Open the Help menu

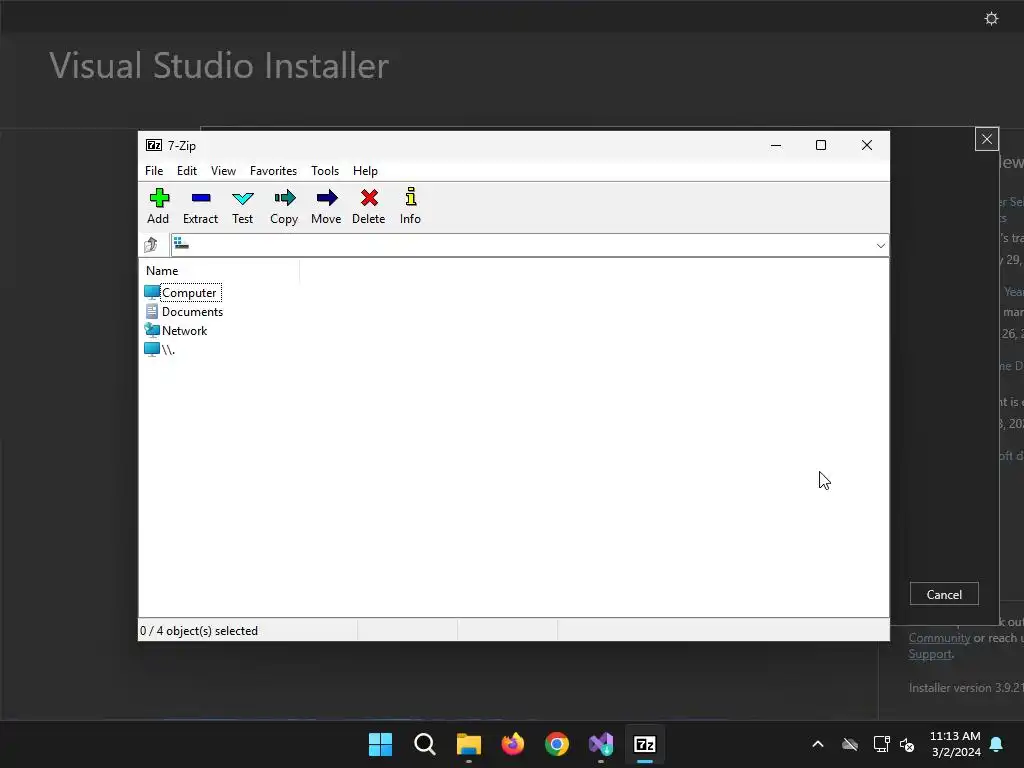[365, 170]
